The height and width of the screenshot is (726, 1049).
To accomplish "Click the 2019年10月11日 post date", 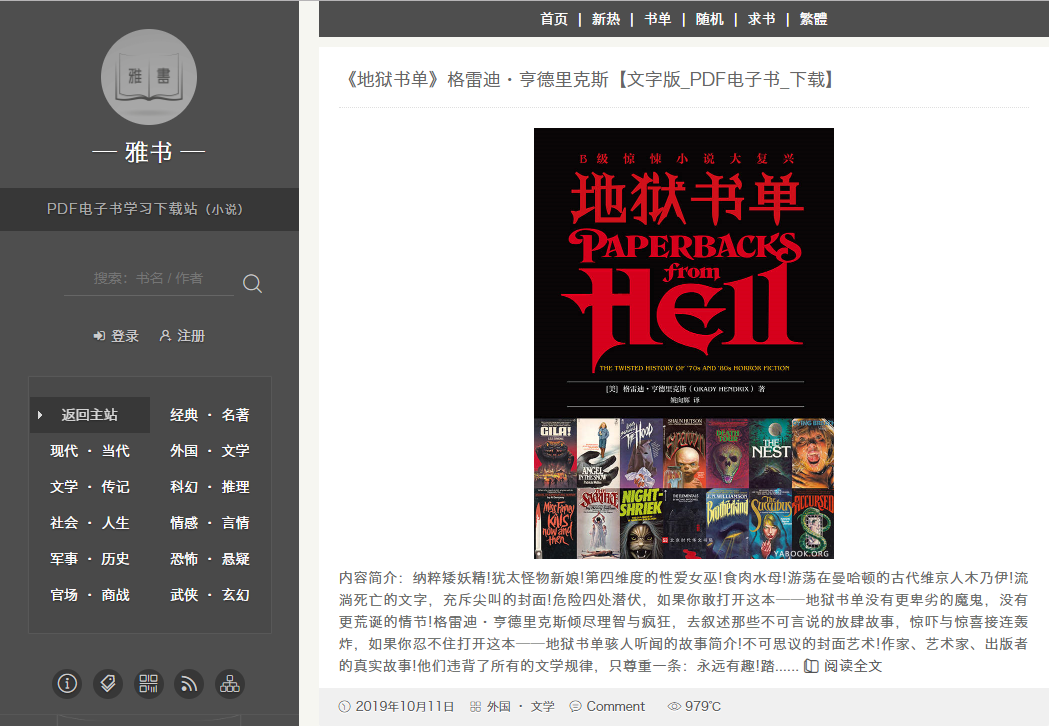I will click(x=397, y=707).
